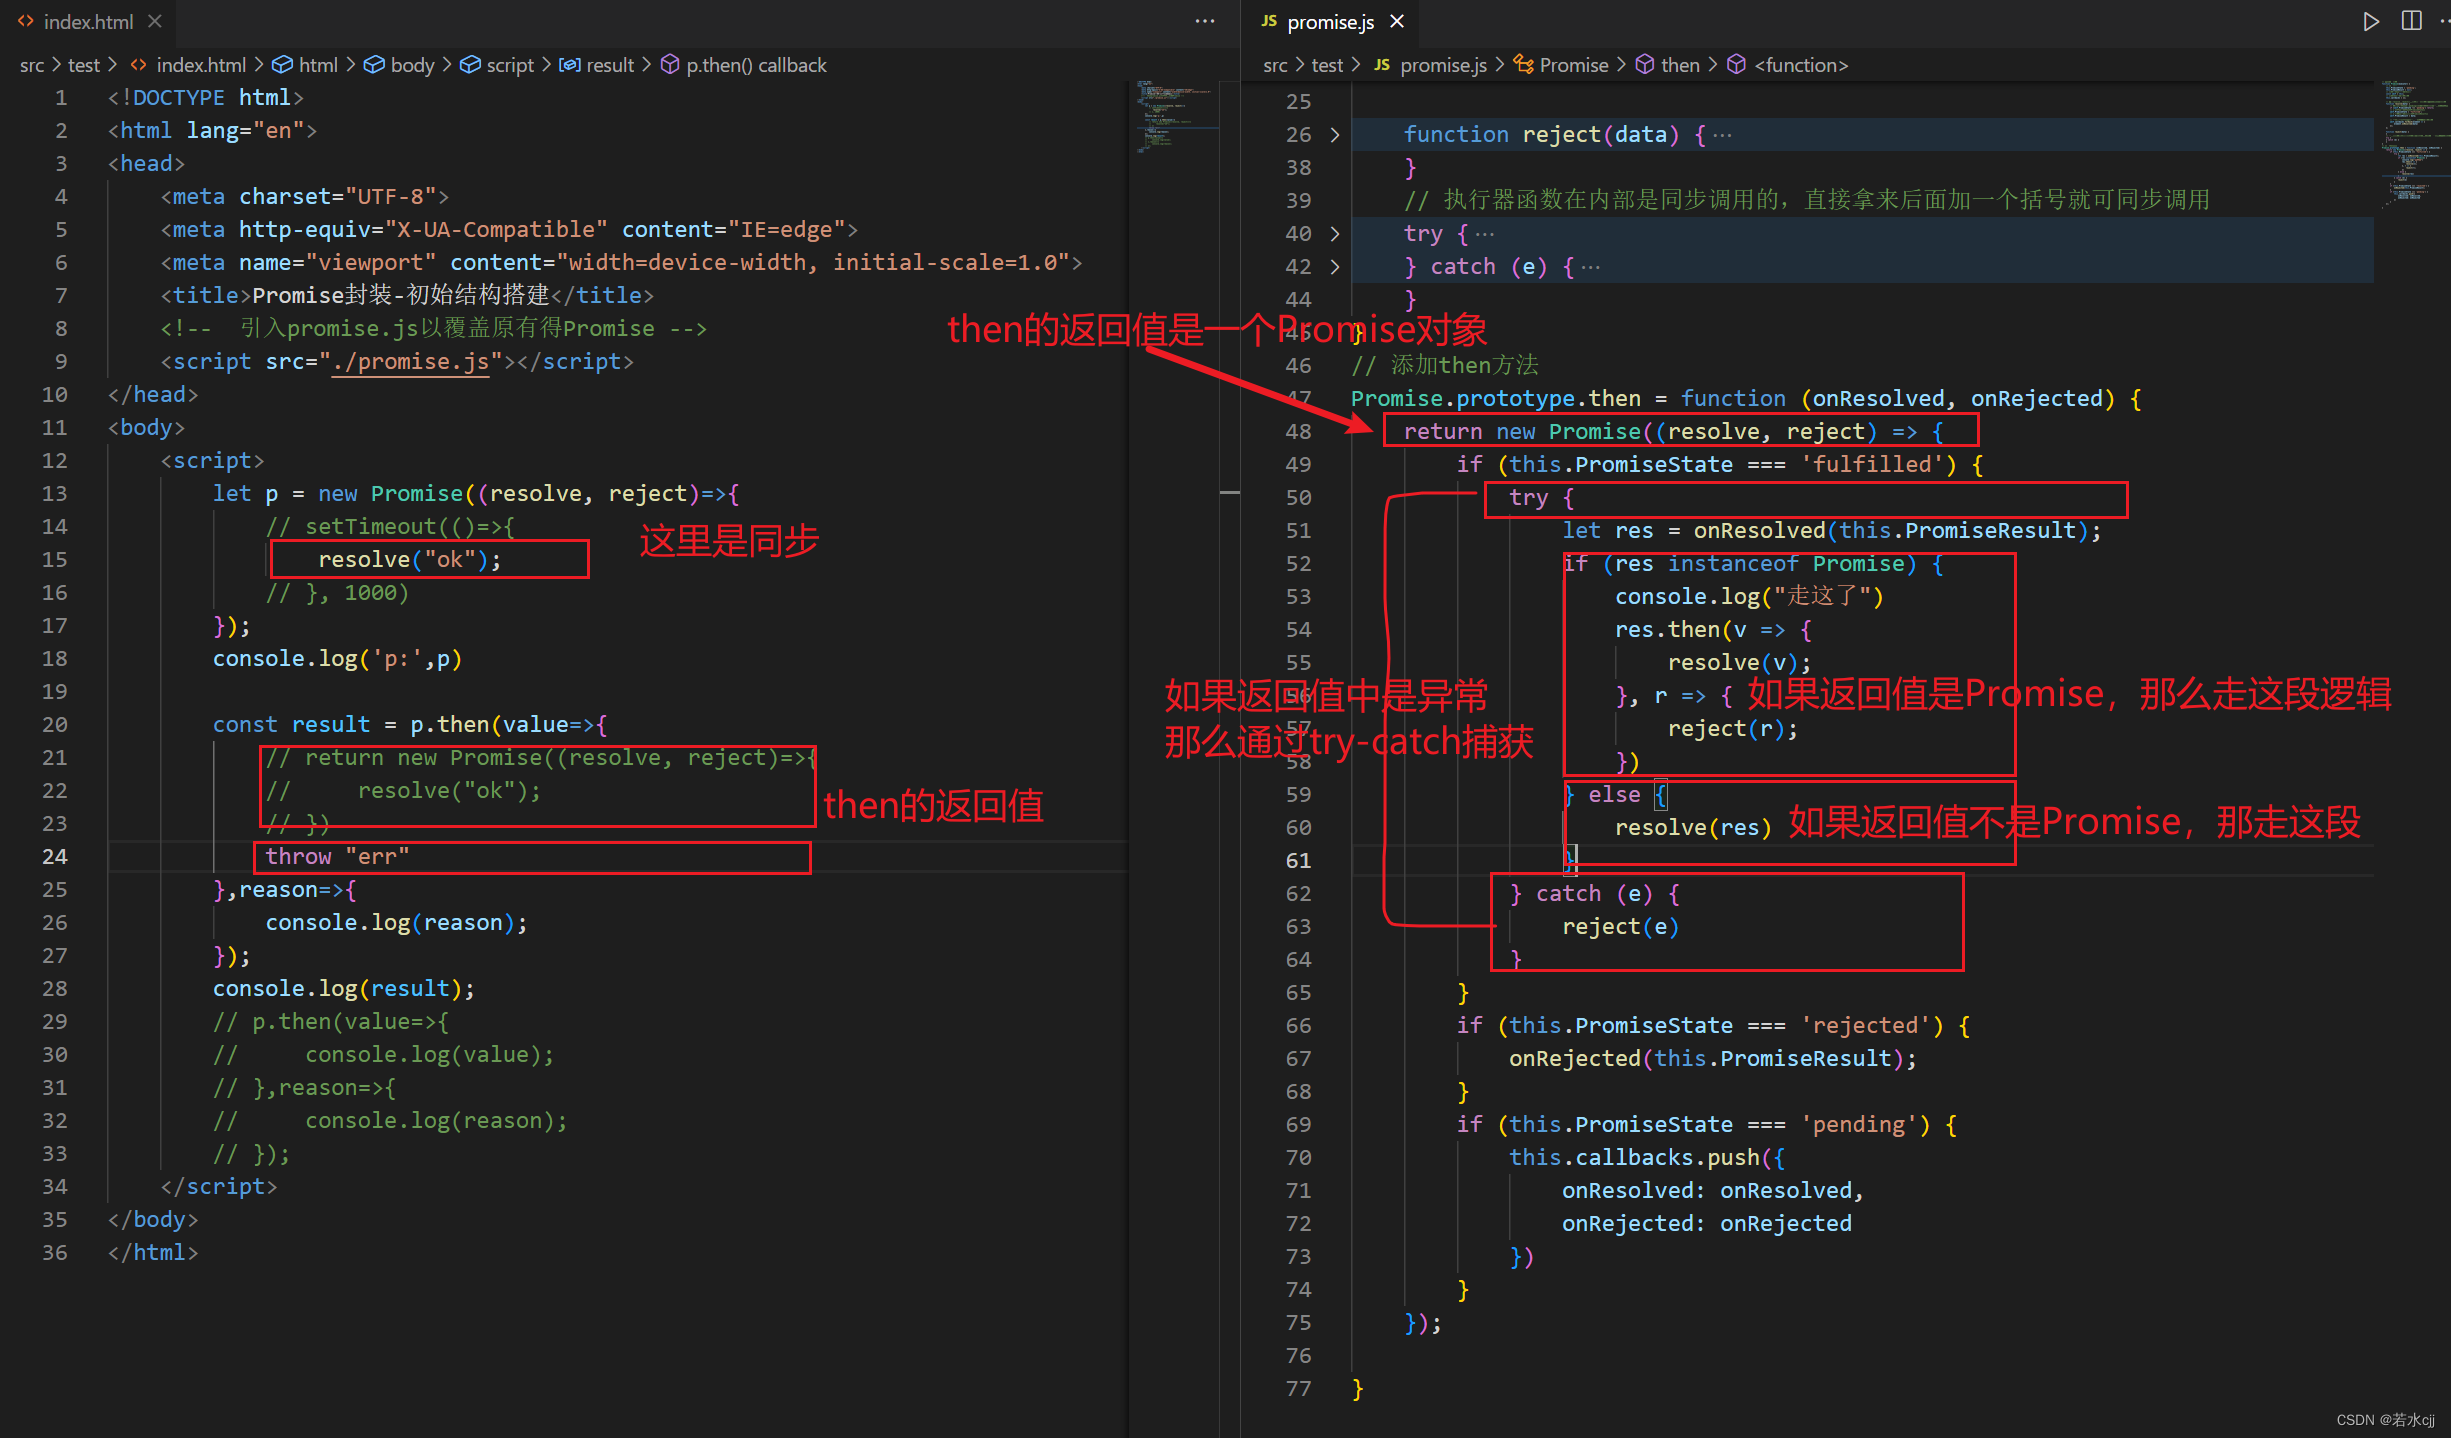Split the right editor with the layout icon
The width and height of the screenshot is (2451, 1438).
tap(2411, 21)
